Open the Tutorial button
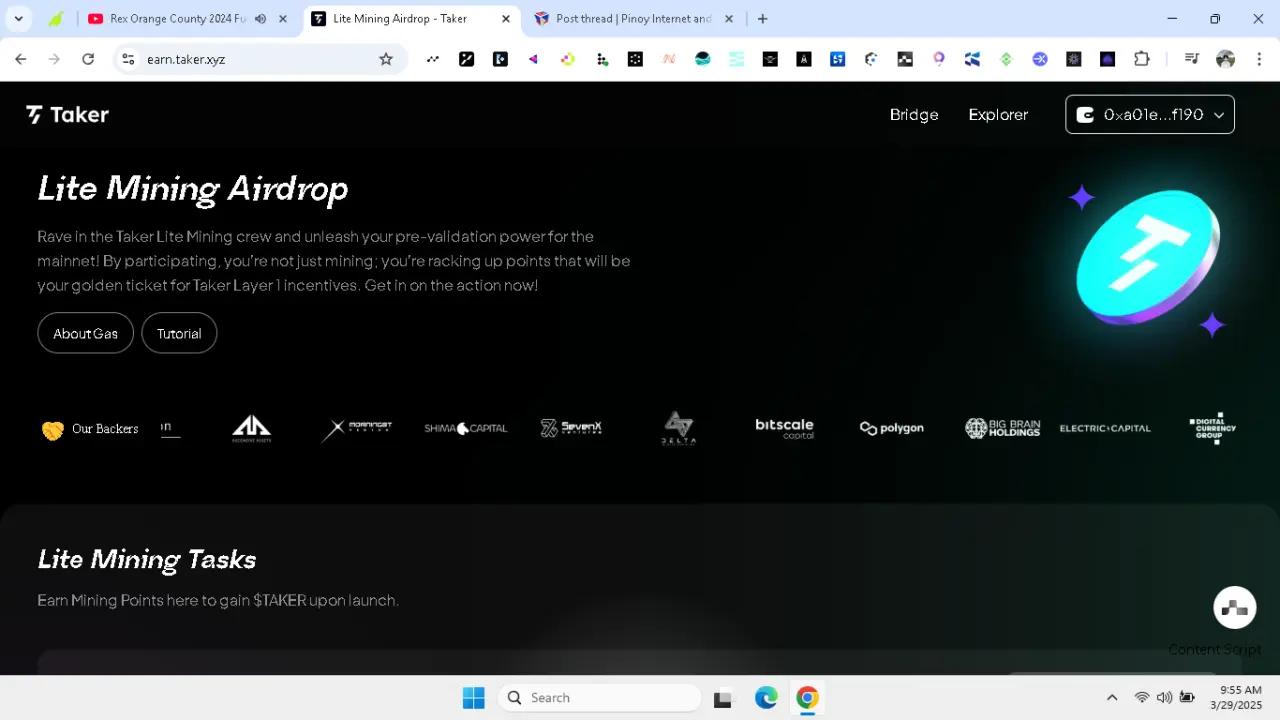Viewport: 1280px width, 720px height. 179,334
